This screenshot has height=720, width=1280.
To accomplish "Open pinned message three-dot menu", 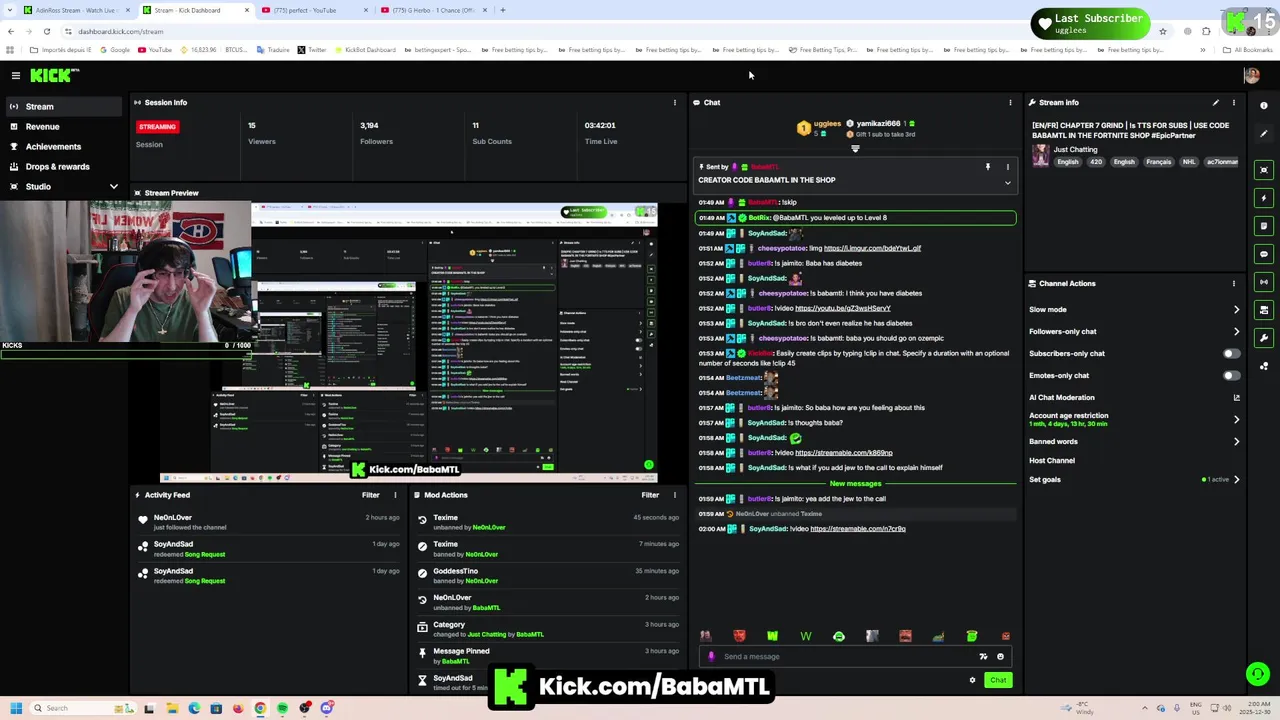I will point(1007,167).
